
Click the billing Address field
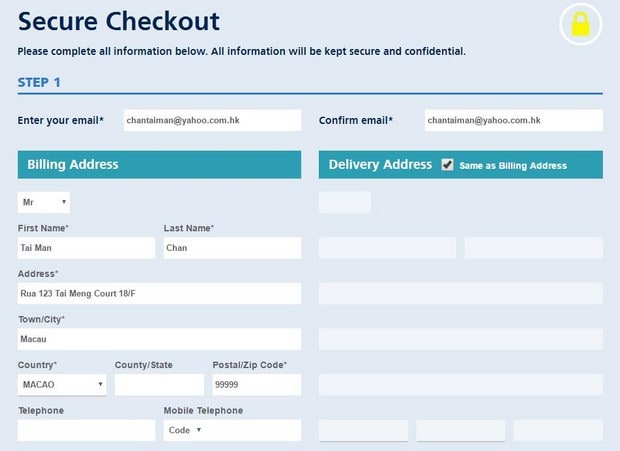[159, 293]
